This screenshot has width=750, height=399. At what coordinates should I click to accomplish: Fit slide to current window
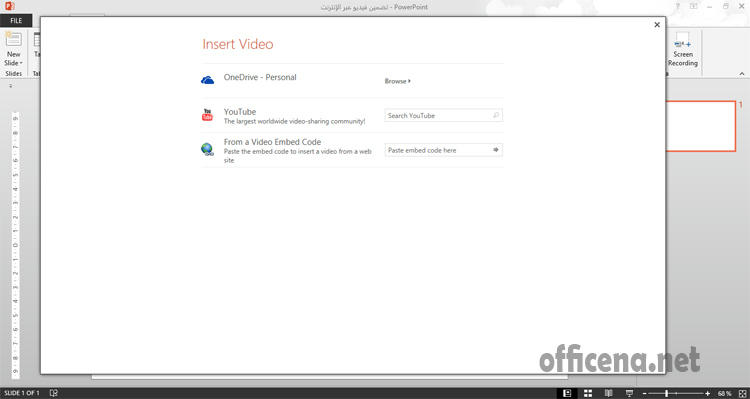point(742,393)
